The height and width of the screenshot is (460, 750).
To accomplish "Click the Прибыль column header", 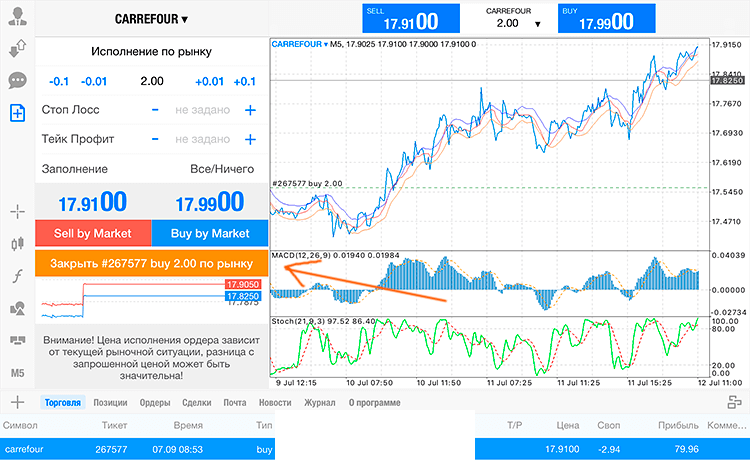I will coord(678,425).
